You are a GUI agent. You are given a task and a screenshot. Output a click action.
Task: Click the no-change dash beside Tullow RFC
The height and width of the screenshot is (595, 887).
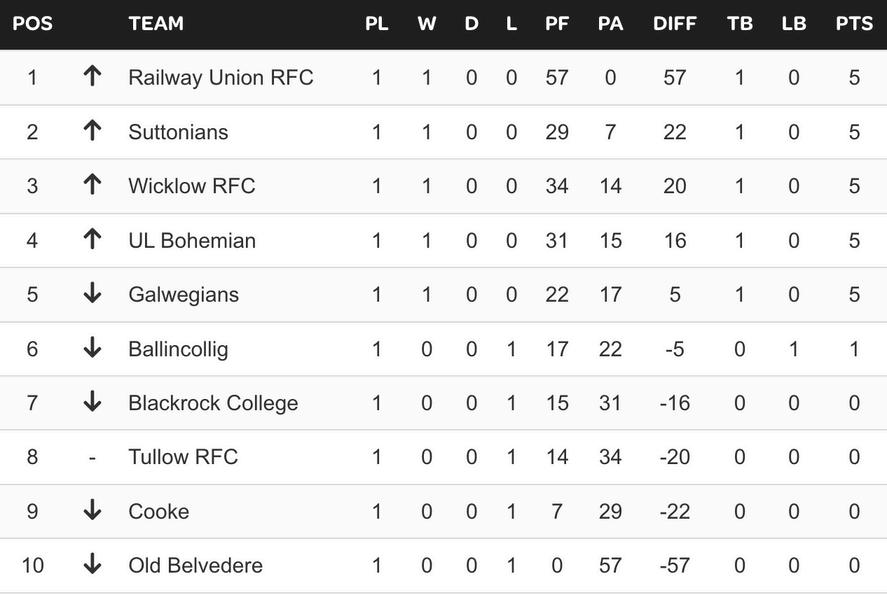[92, 457]
